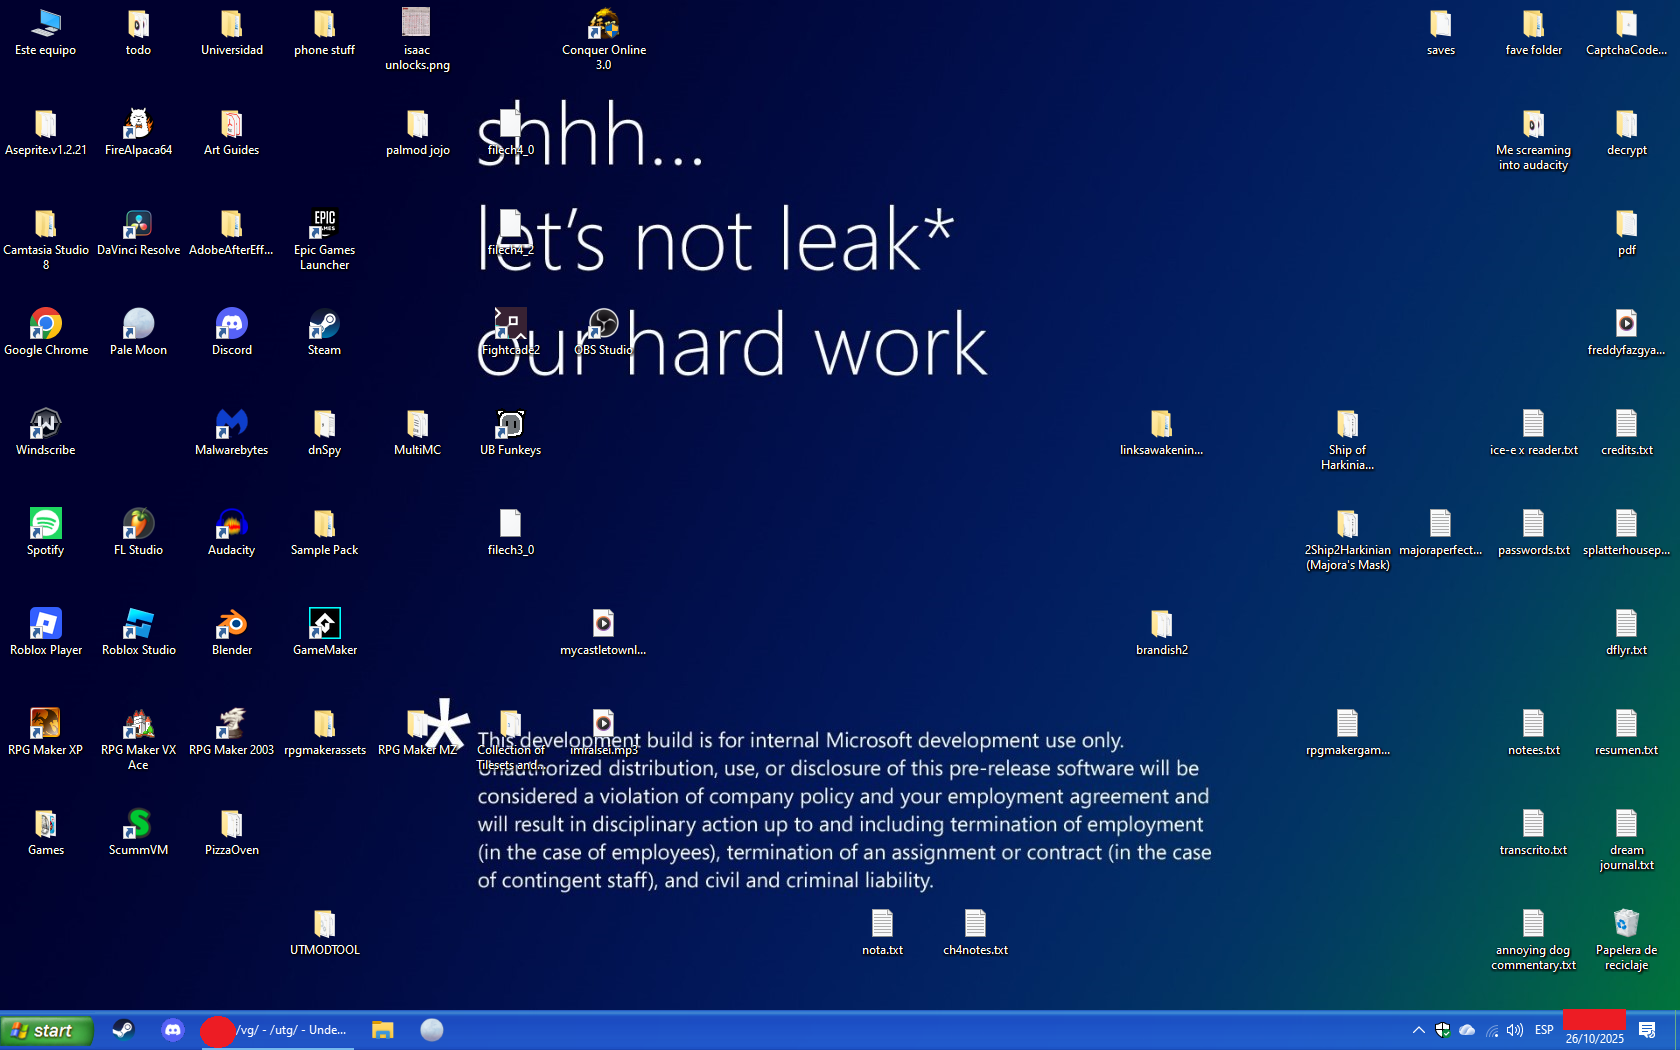The image size is (1680, 1050).
Task: Select the credits.txt file
Action: (1626, 432)
